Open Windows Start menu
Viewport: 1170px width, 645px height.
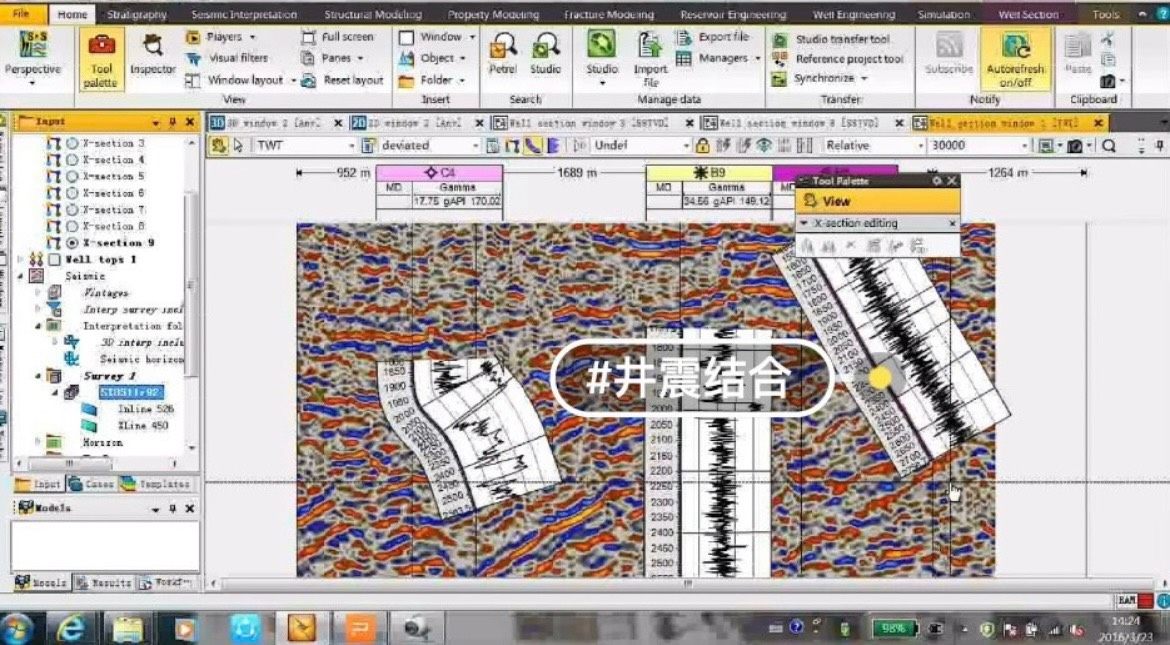pos(18,628)
